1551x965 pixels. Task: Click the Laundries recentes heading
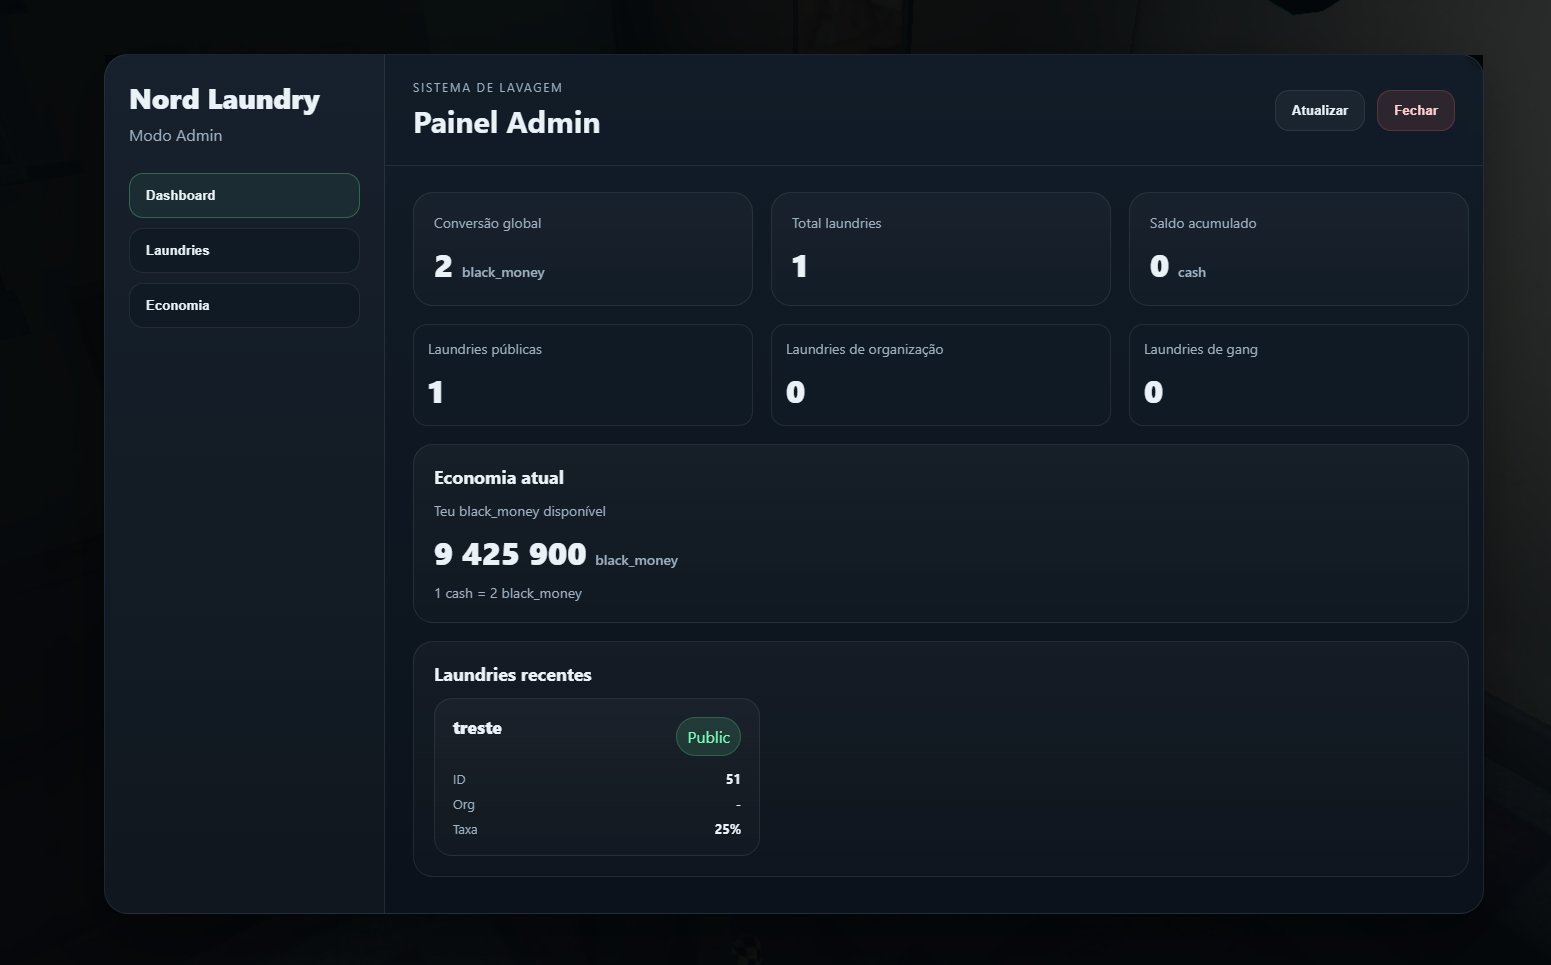pos(513,675)
